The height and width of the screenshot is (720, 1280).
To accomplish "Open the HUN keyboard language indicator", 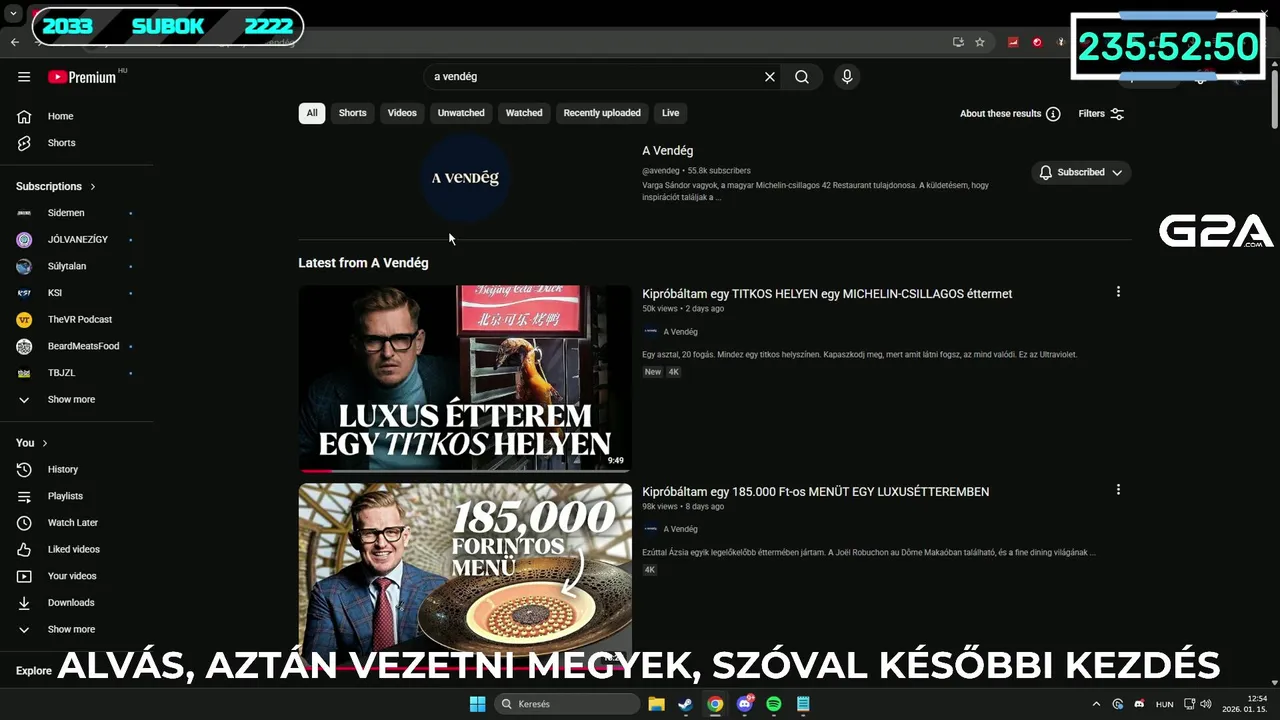I will [1164, 704].
